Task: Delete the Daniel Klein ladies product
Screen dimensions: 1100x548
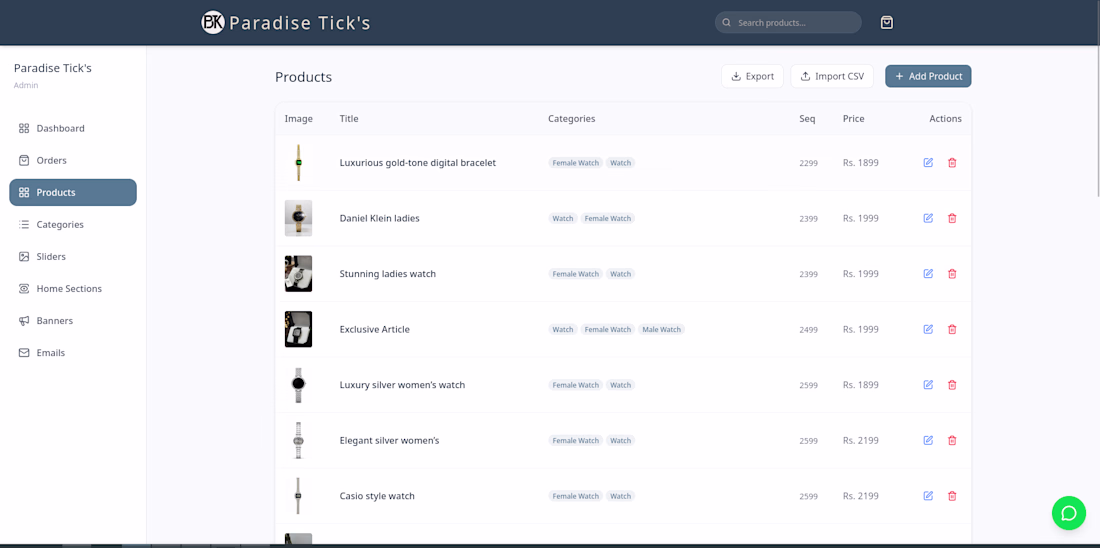Action: pos(952,218)
